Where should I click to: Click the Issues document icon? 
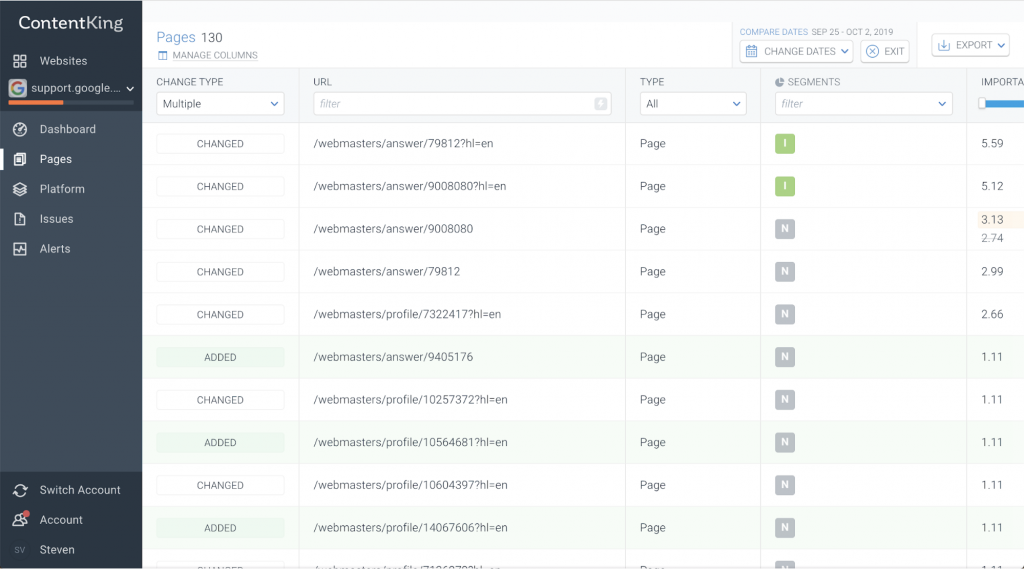tap(20, 219)
